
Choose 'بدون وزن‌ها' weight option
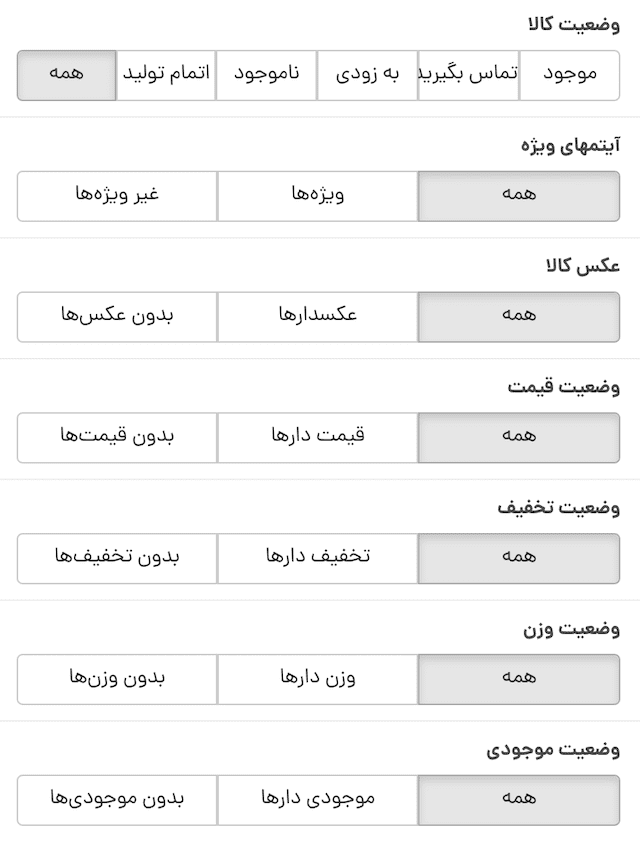[x=117, y=679]
